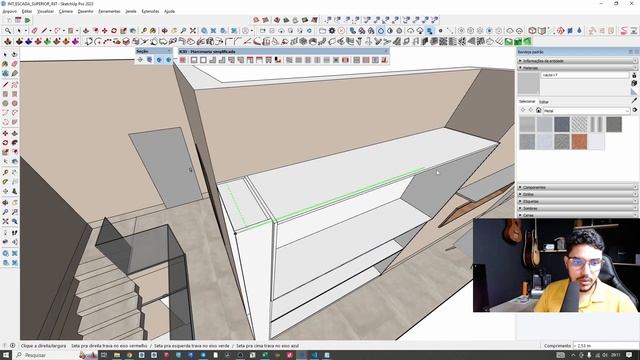Expand the Etiquetas panel
640x360 pixels.
click(x=578, y=201)
